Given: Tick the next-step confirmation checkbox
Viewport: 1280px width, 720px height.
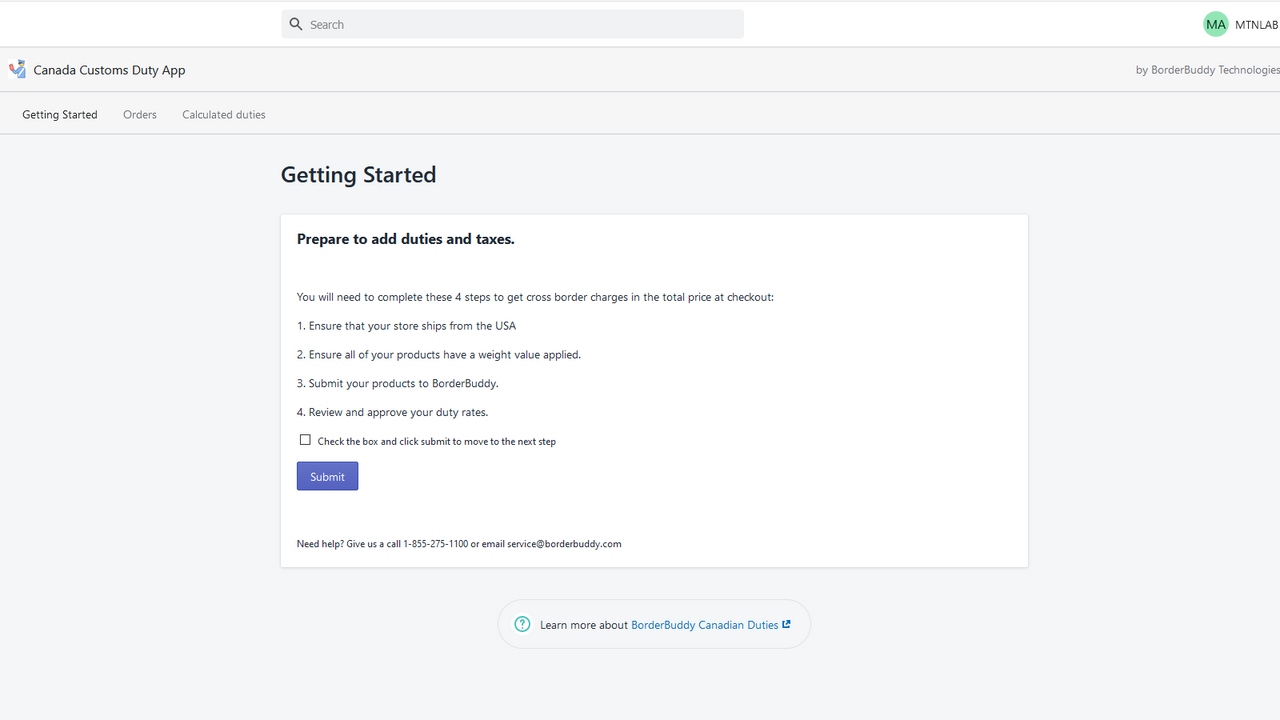Looking at the screenshot, I should point(305,440).
